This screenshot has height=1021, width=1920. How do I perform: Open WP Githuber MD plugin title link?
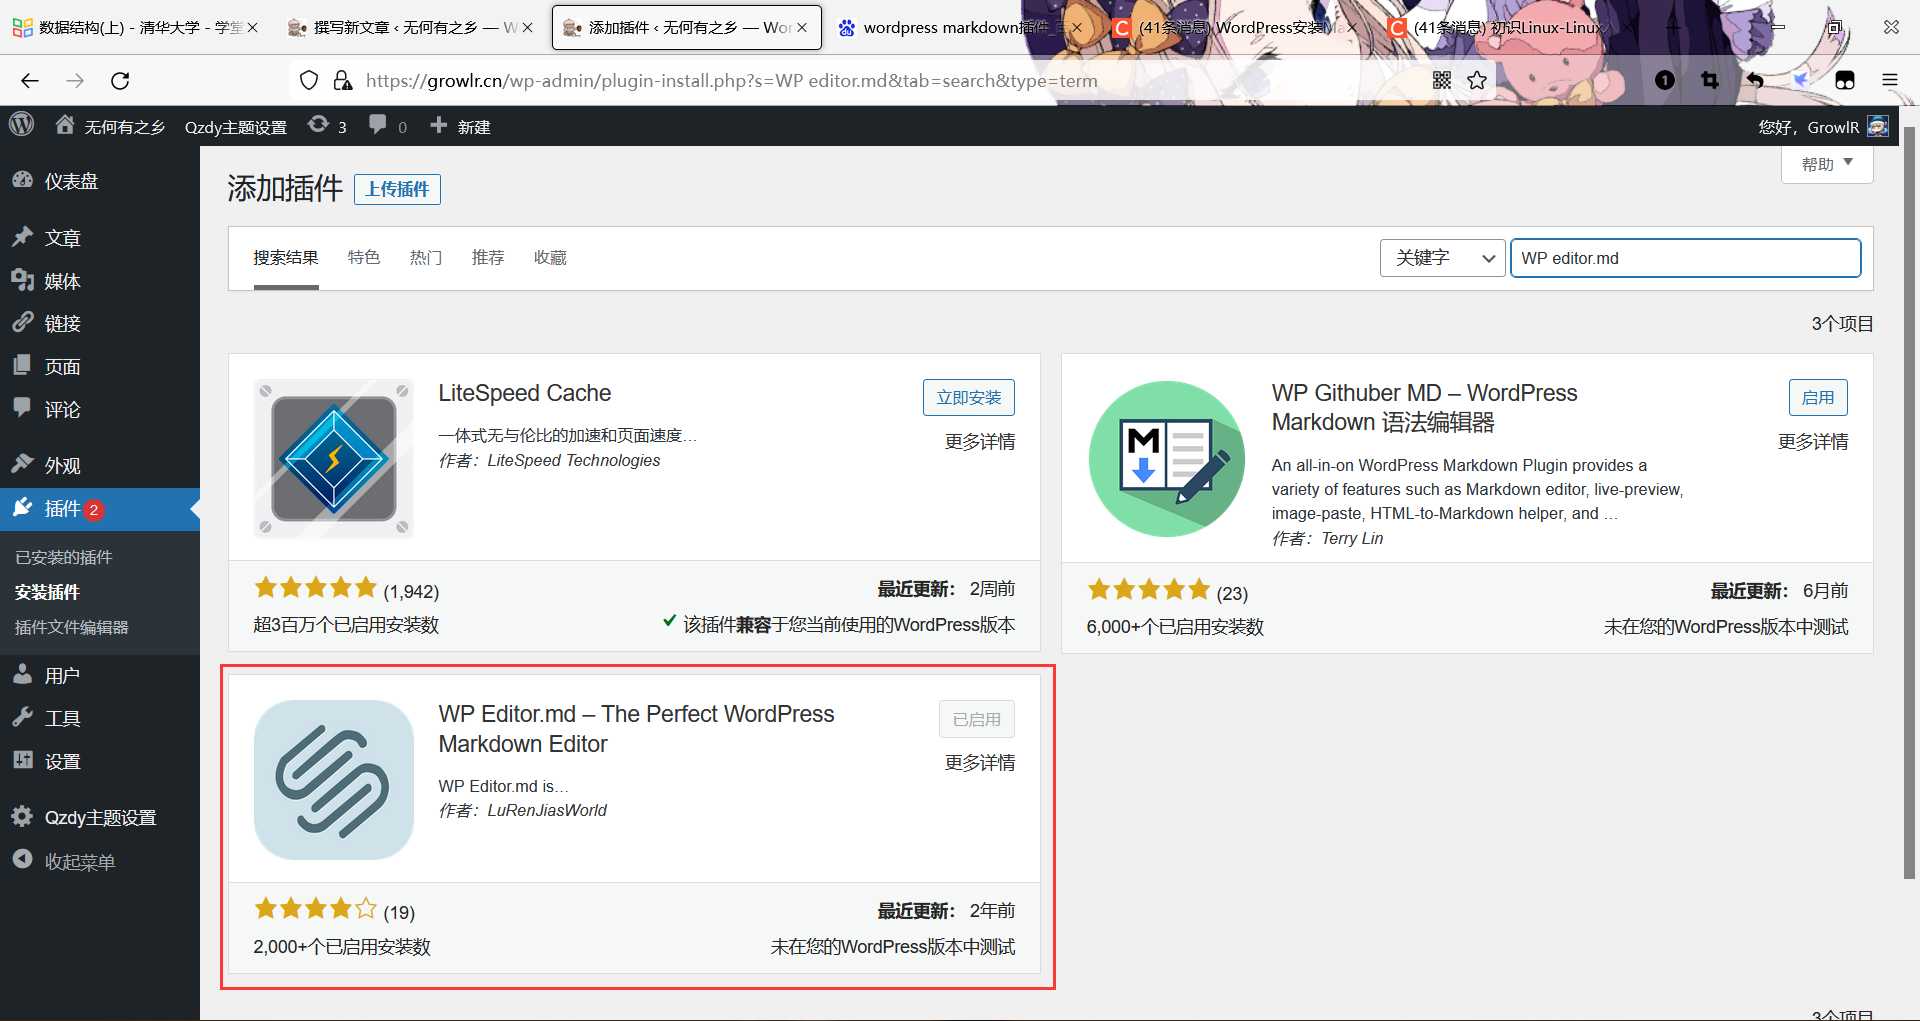click(1424, 408)
